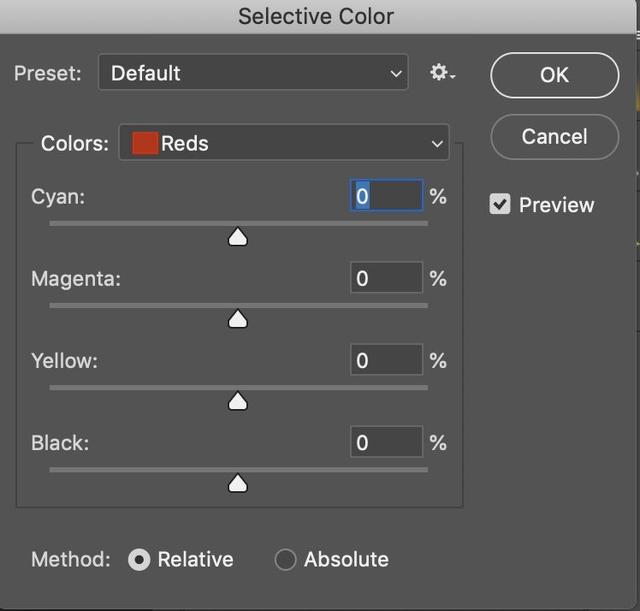This screenshot has height=611, width=640.
Task: Click the chevron of the Colors dropdown
Action: point(437,144)
